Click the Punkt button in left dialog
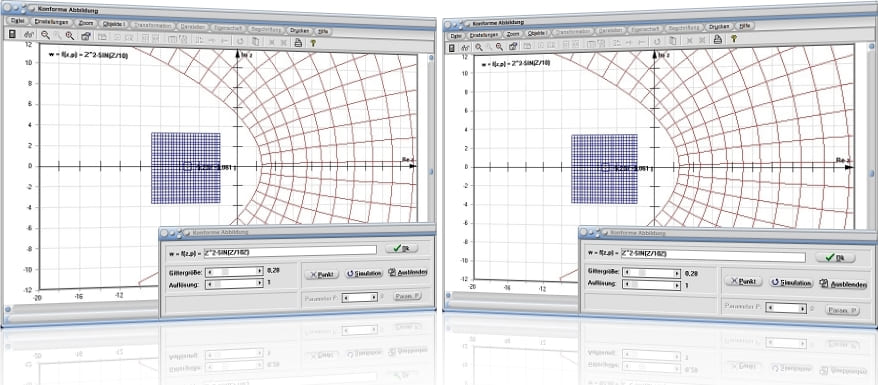878x385 pixels. click(321, 275)
